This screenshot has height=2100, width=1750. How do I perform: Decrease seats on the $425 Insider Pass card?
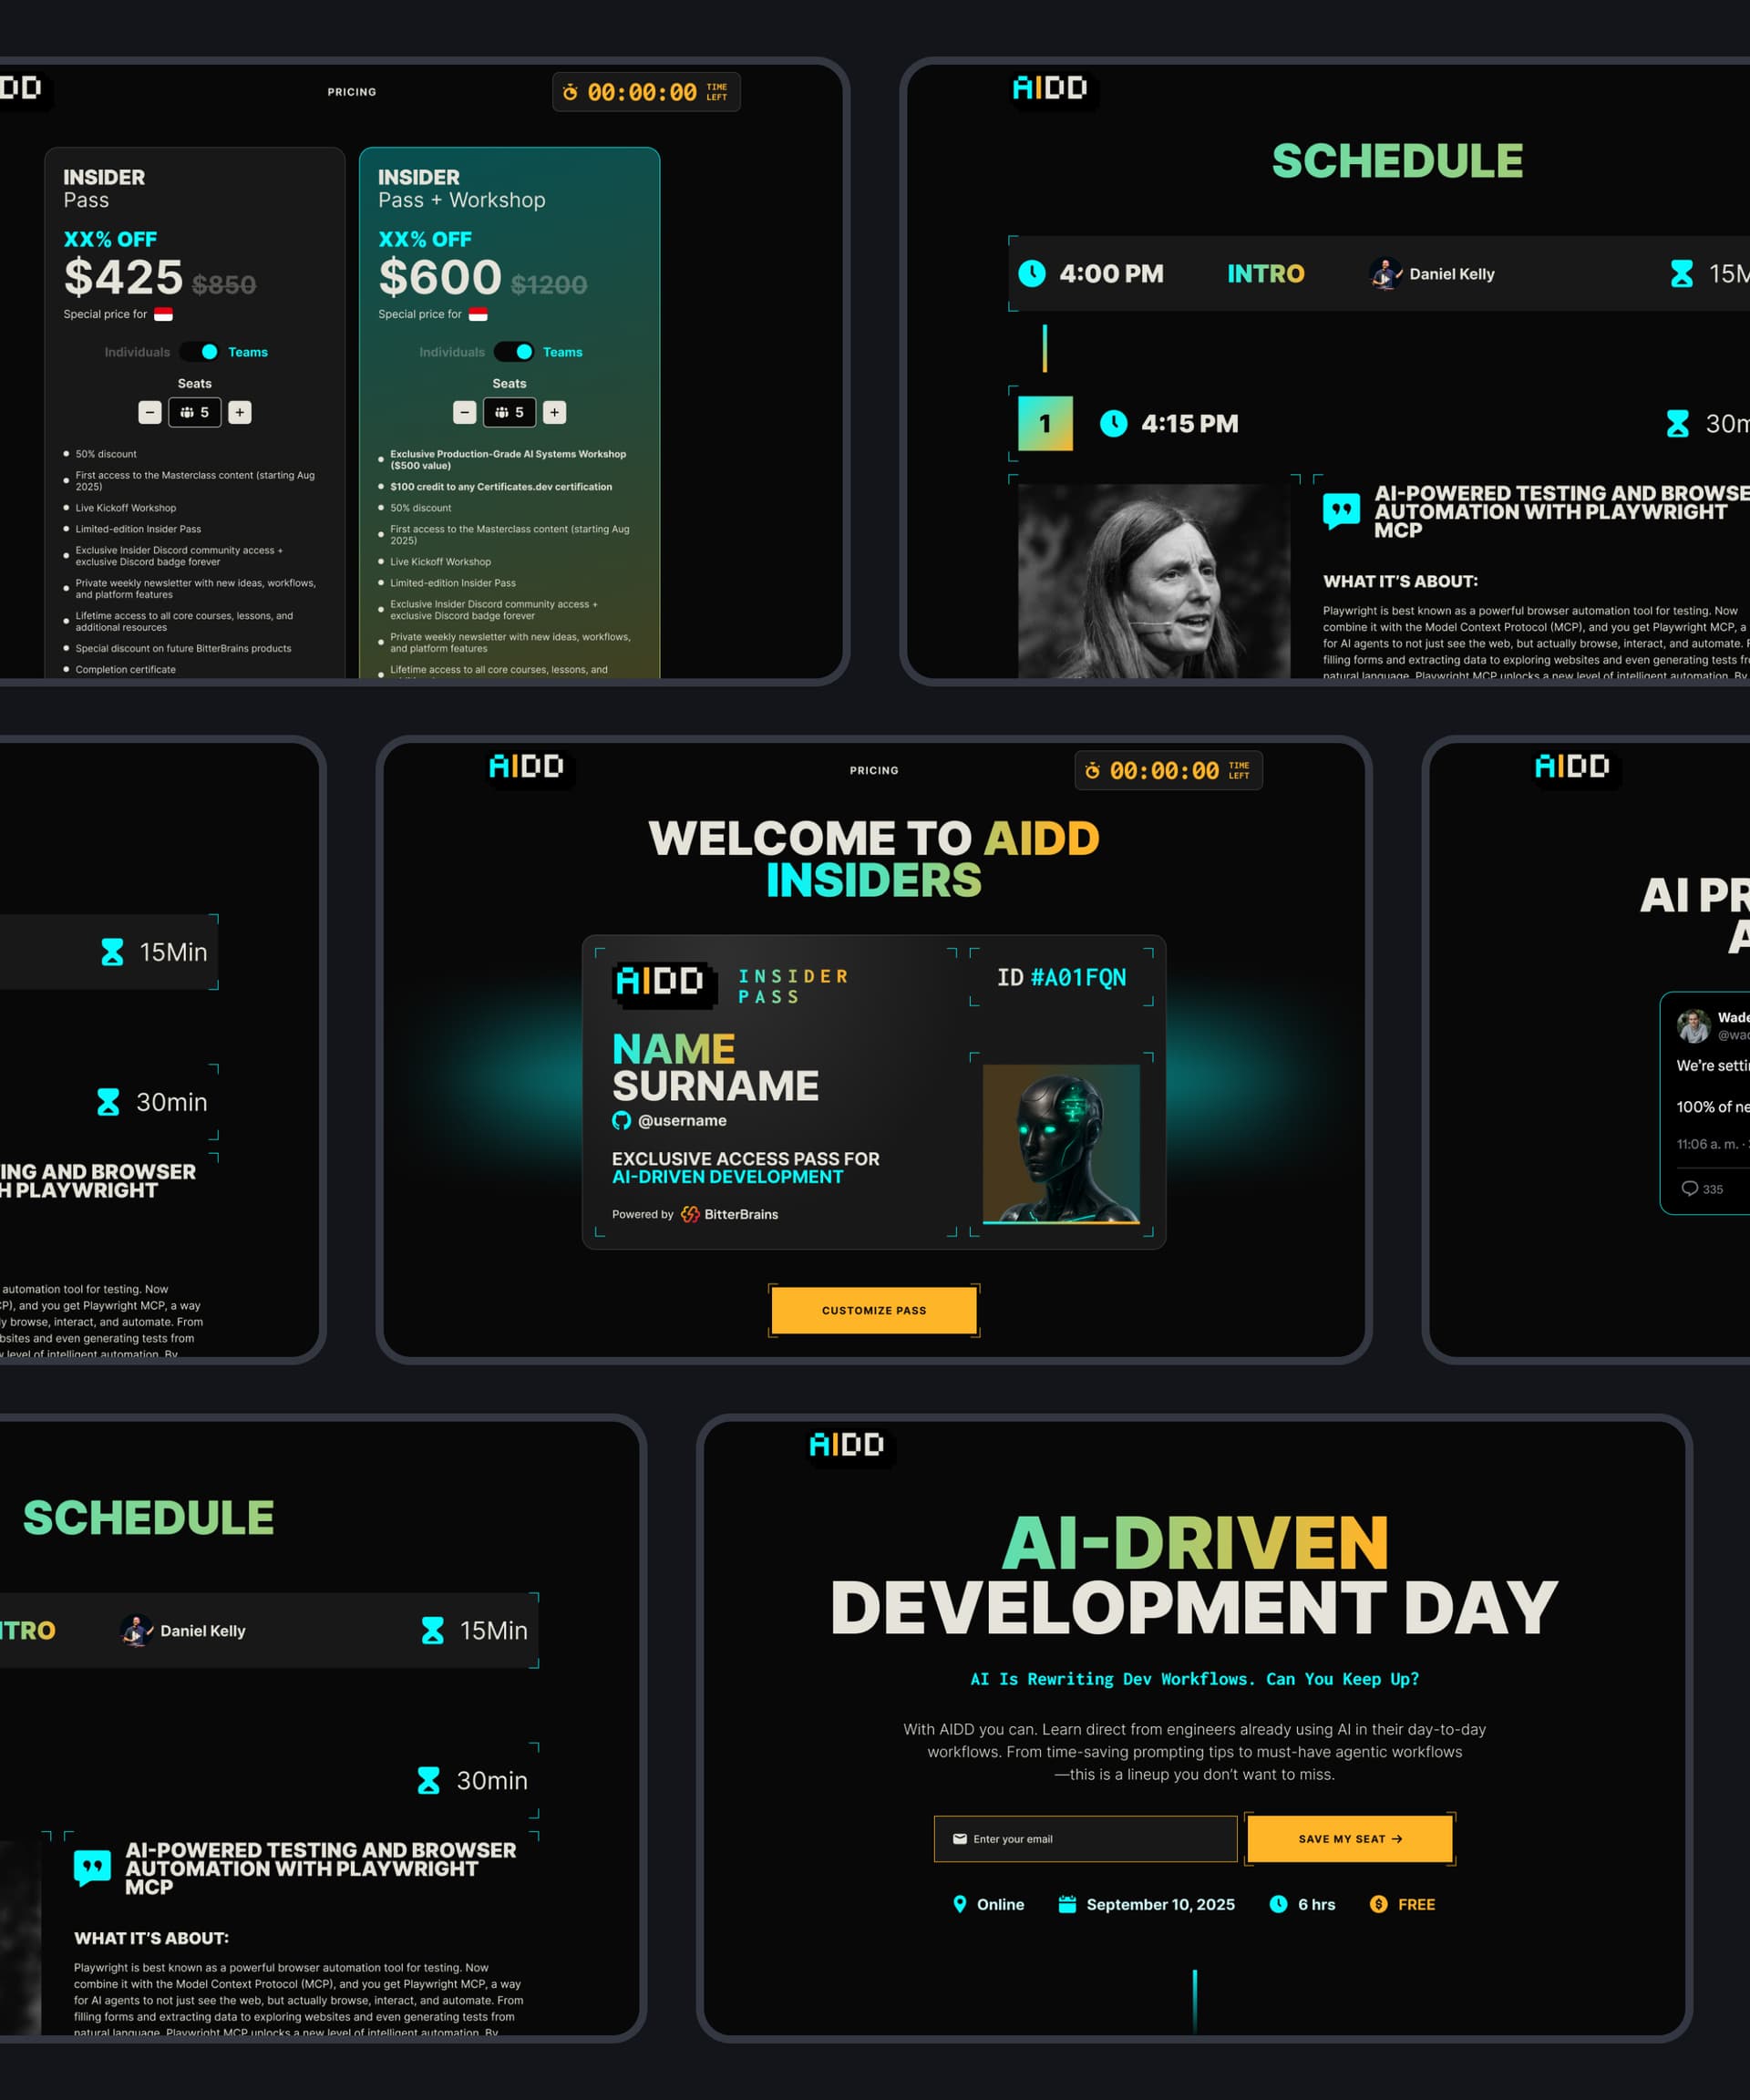click(150, 412)
